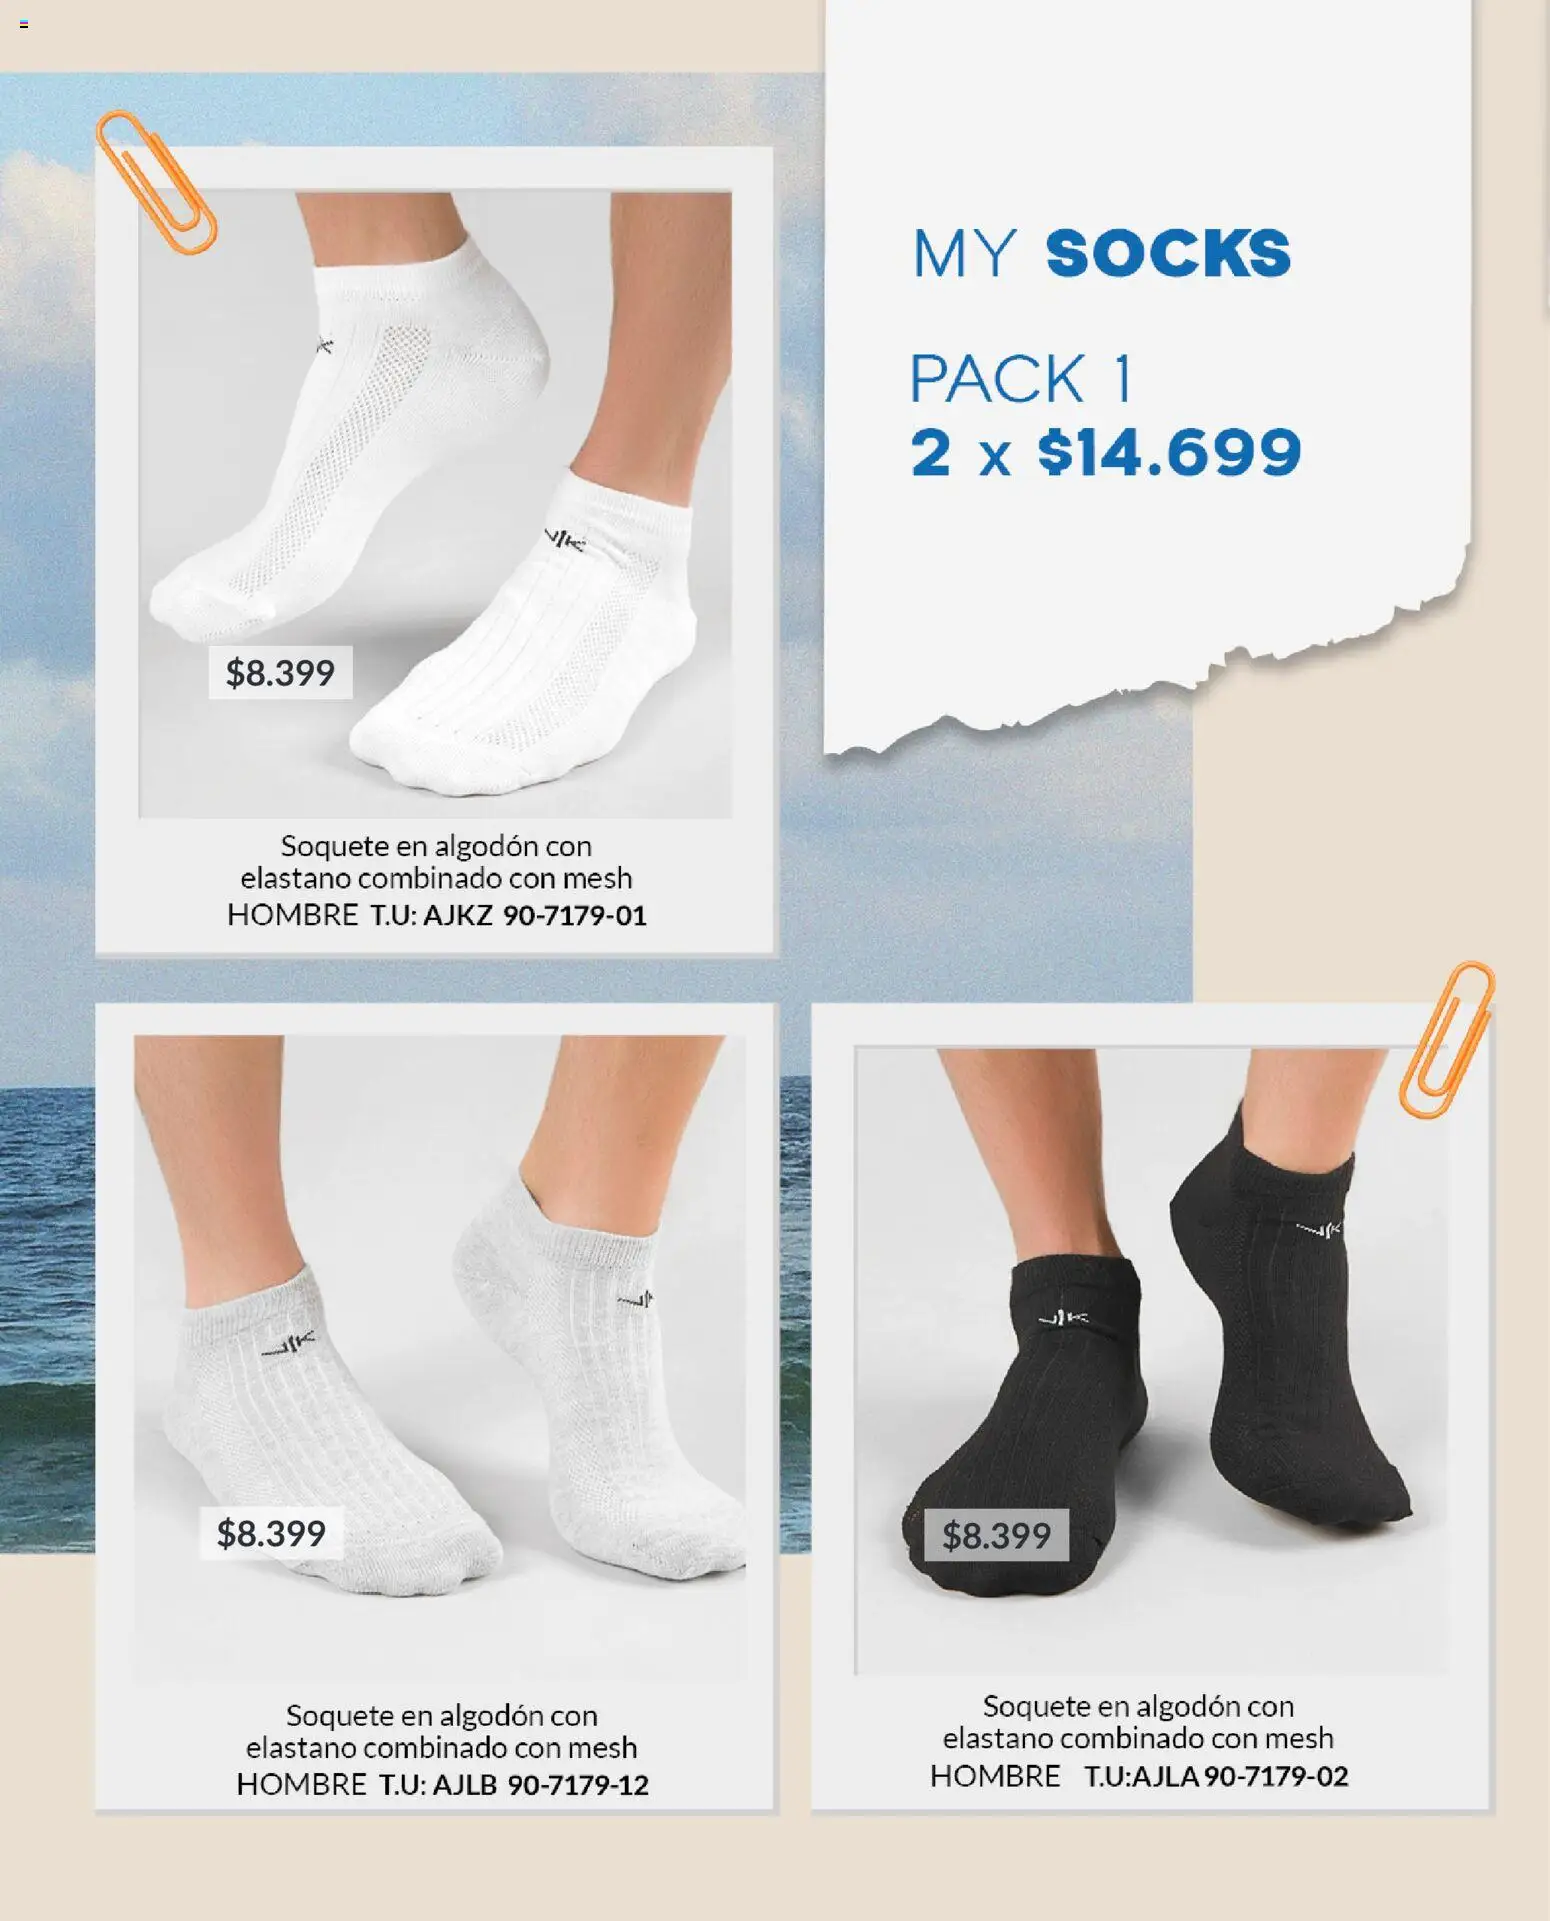The width and height of the screenshot is (1550, 1921).
Task: Click the orange paperclip on black socks card
Action: 1446,1039
